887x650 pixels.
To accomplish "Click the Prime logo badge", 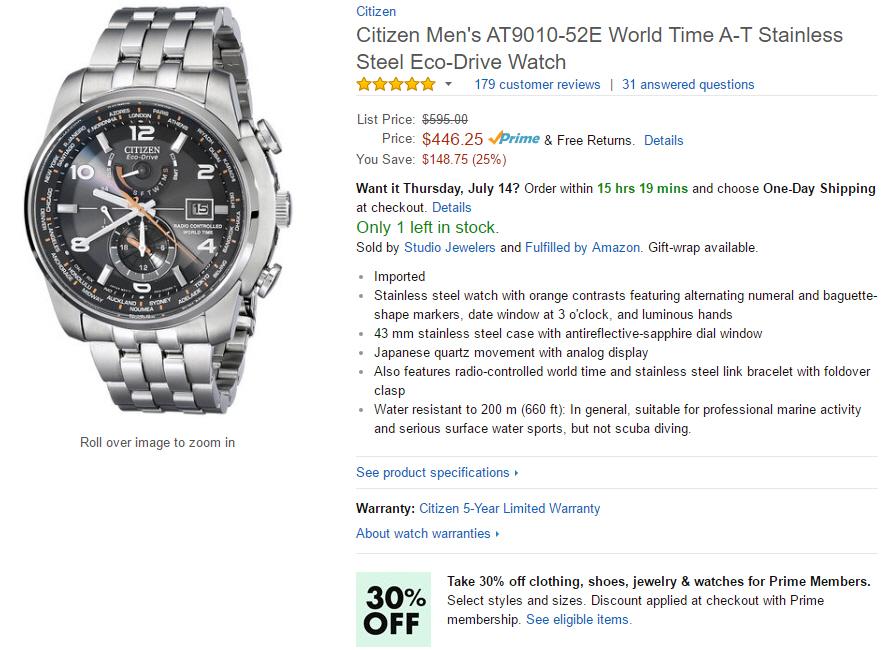I will pyautogui.click(x=514, y=139).
